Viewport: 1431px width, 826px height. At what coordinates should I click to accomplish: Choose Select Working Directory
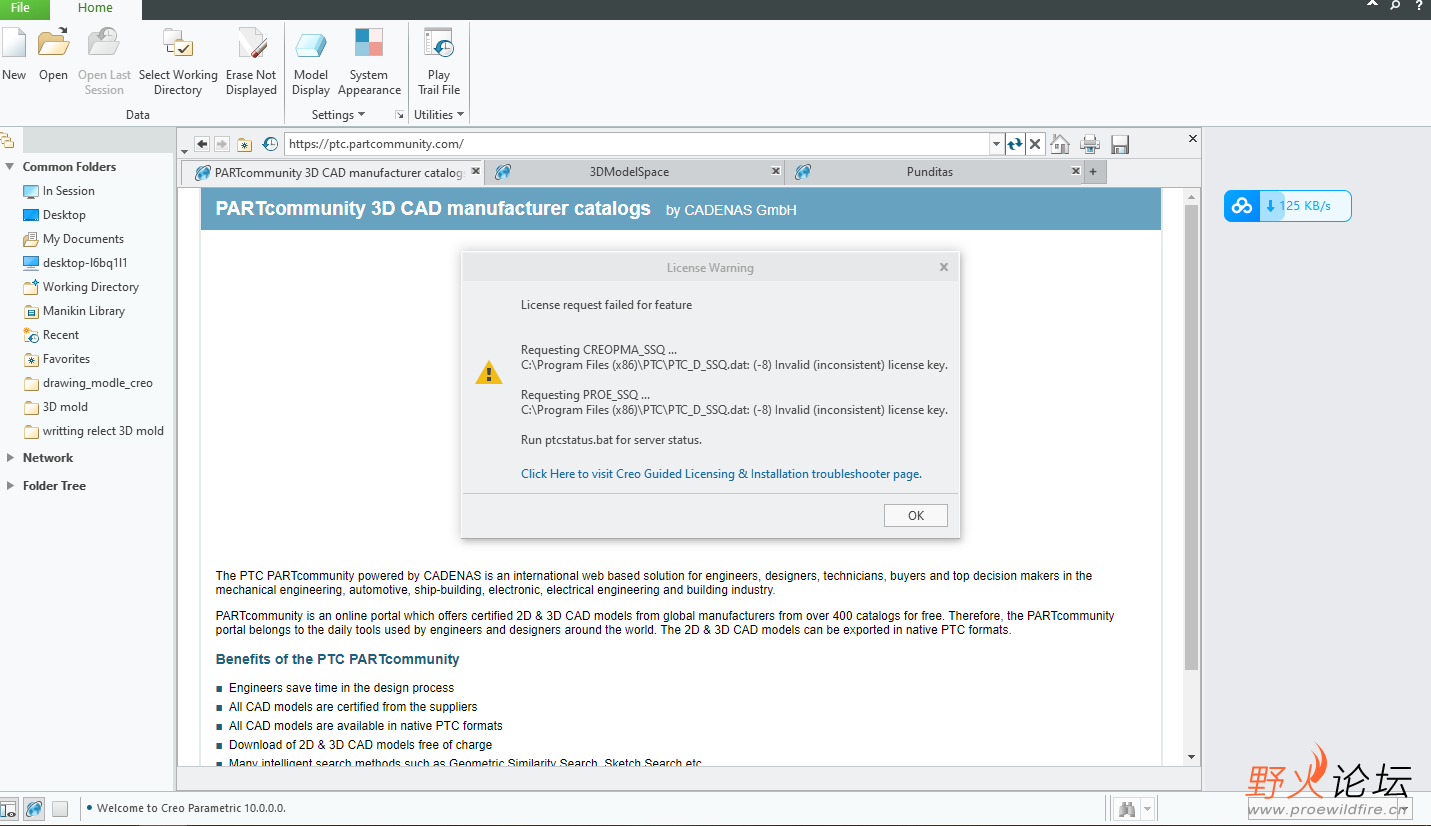(x=178, y=62)
